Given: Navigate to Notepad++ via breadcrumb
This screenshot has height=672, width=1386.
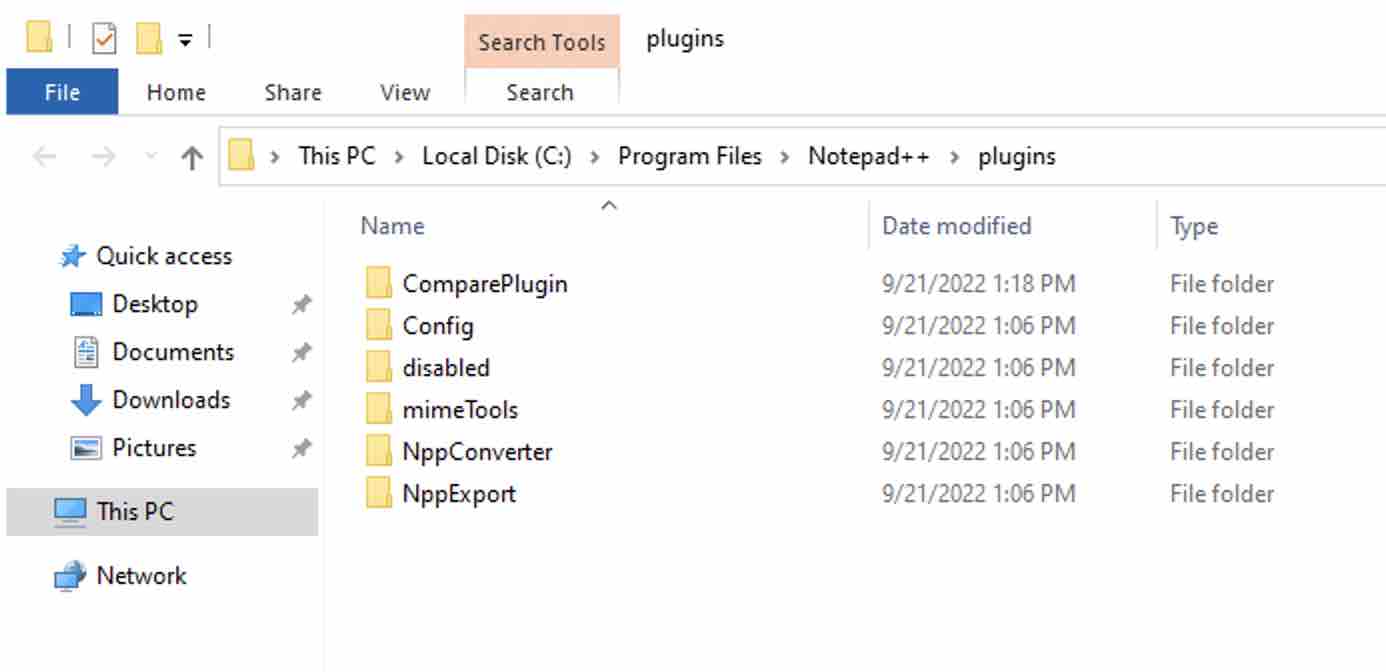Looking at the screenshot, I should [x=867, y=156].
